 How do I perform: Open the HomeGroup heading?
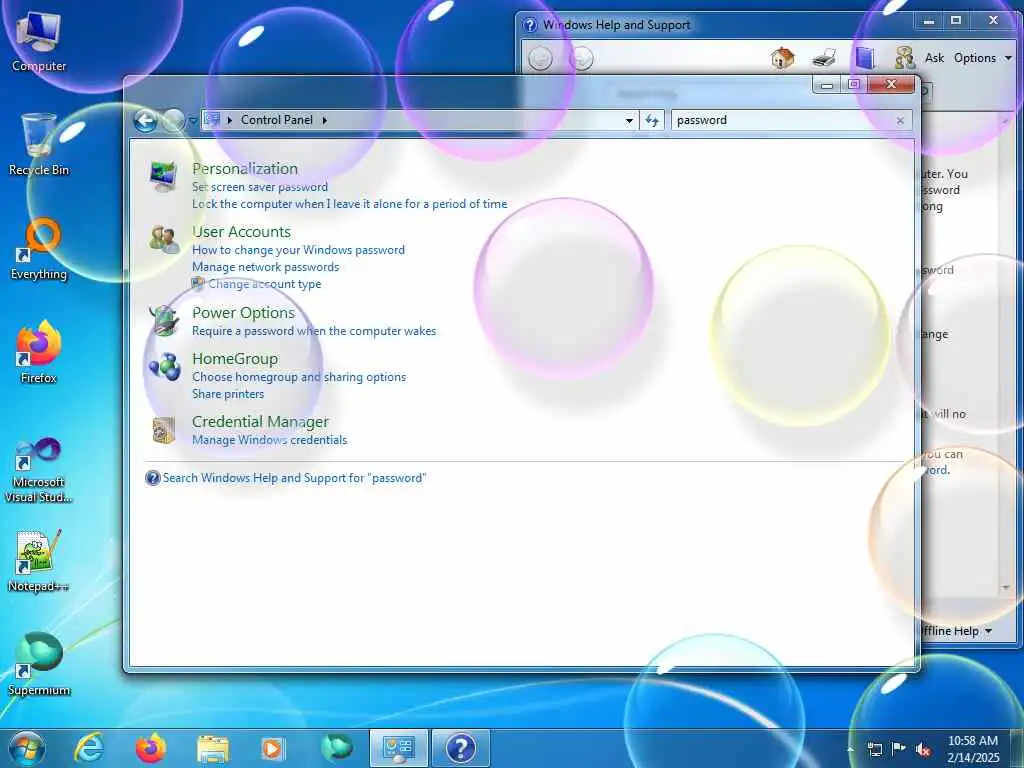pyautogui.click(x=235, y=359)
